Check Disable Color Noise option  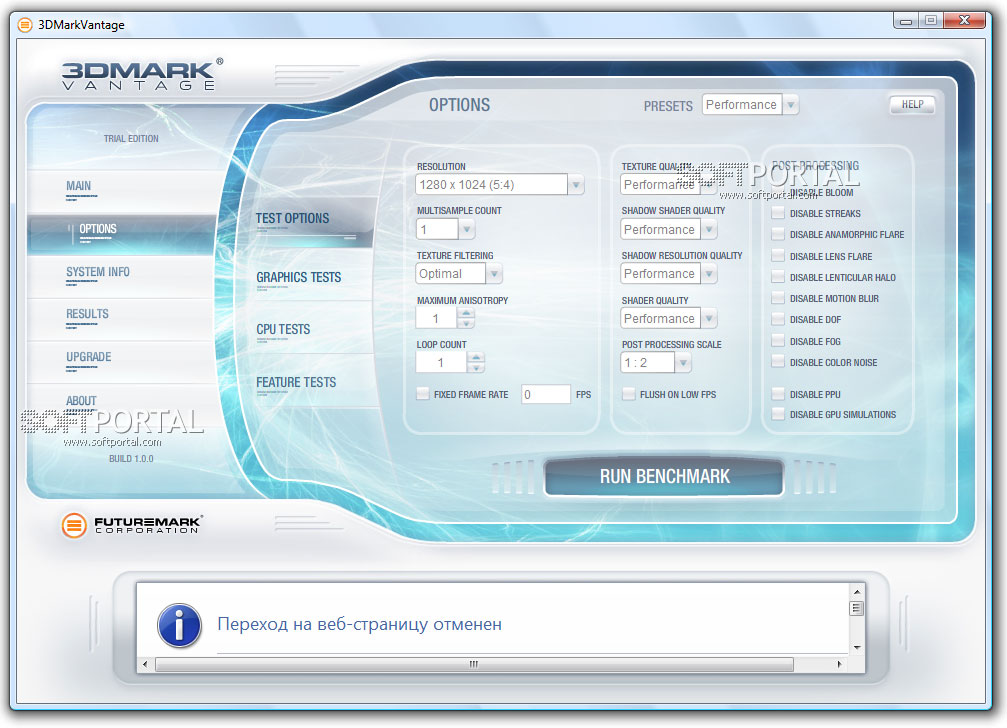point(778,361)
